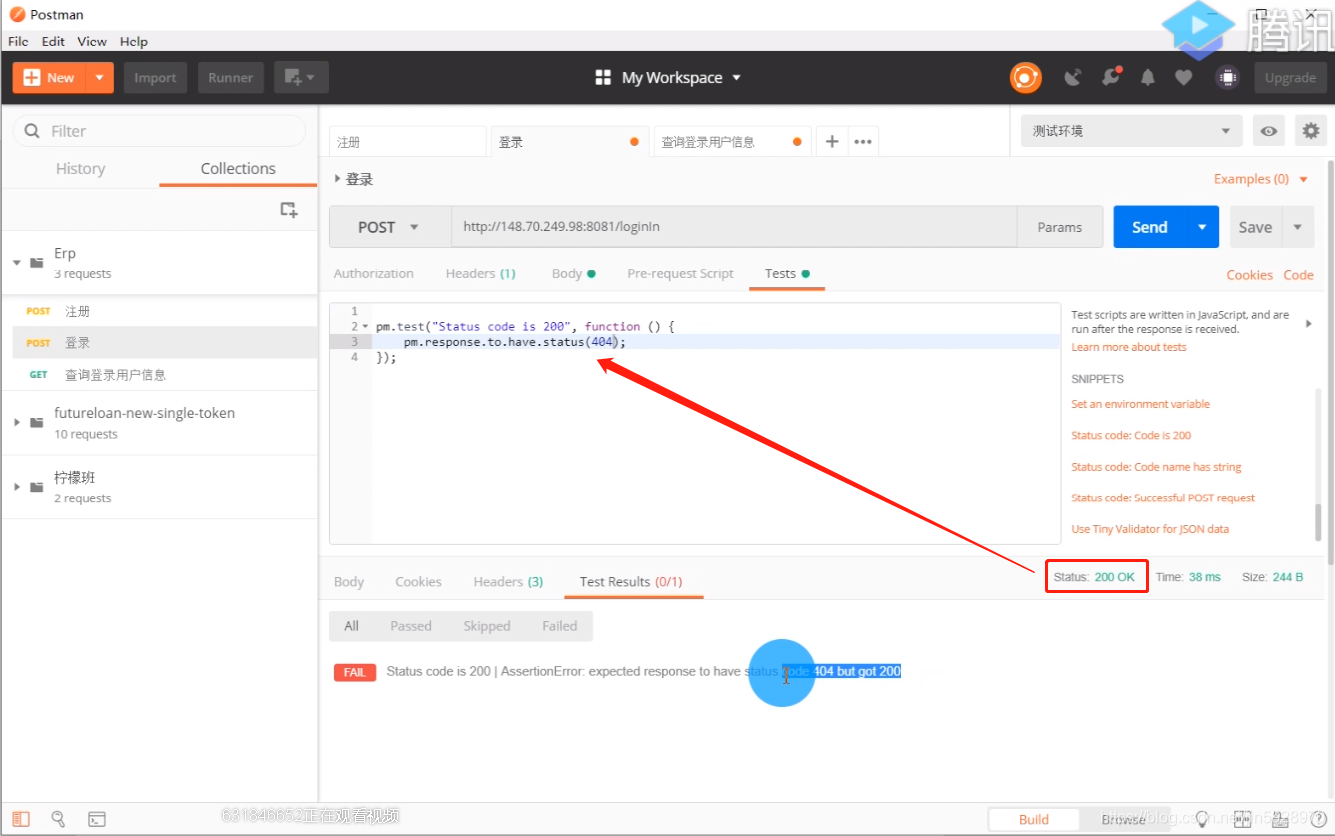Open the request Body tab
1335x836 pixels.
tap(573, 273)
